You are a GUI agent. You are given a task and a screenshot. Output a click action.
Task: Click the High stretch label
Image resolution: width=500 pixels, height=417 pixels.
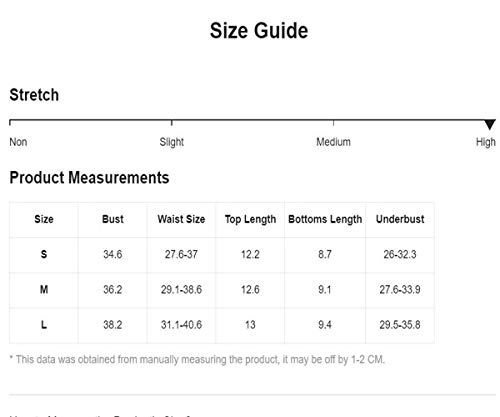[x=486, y=142]
